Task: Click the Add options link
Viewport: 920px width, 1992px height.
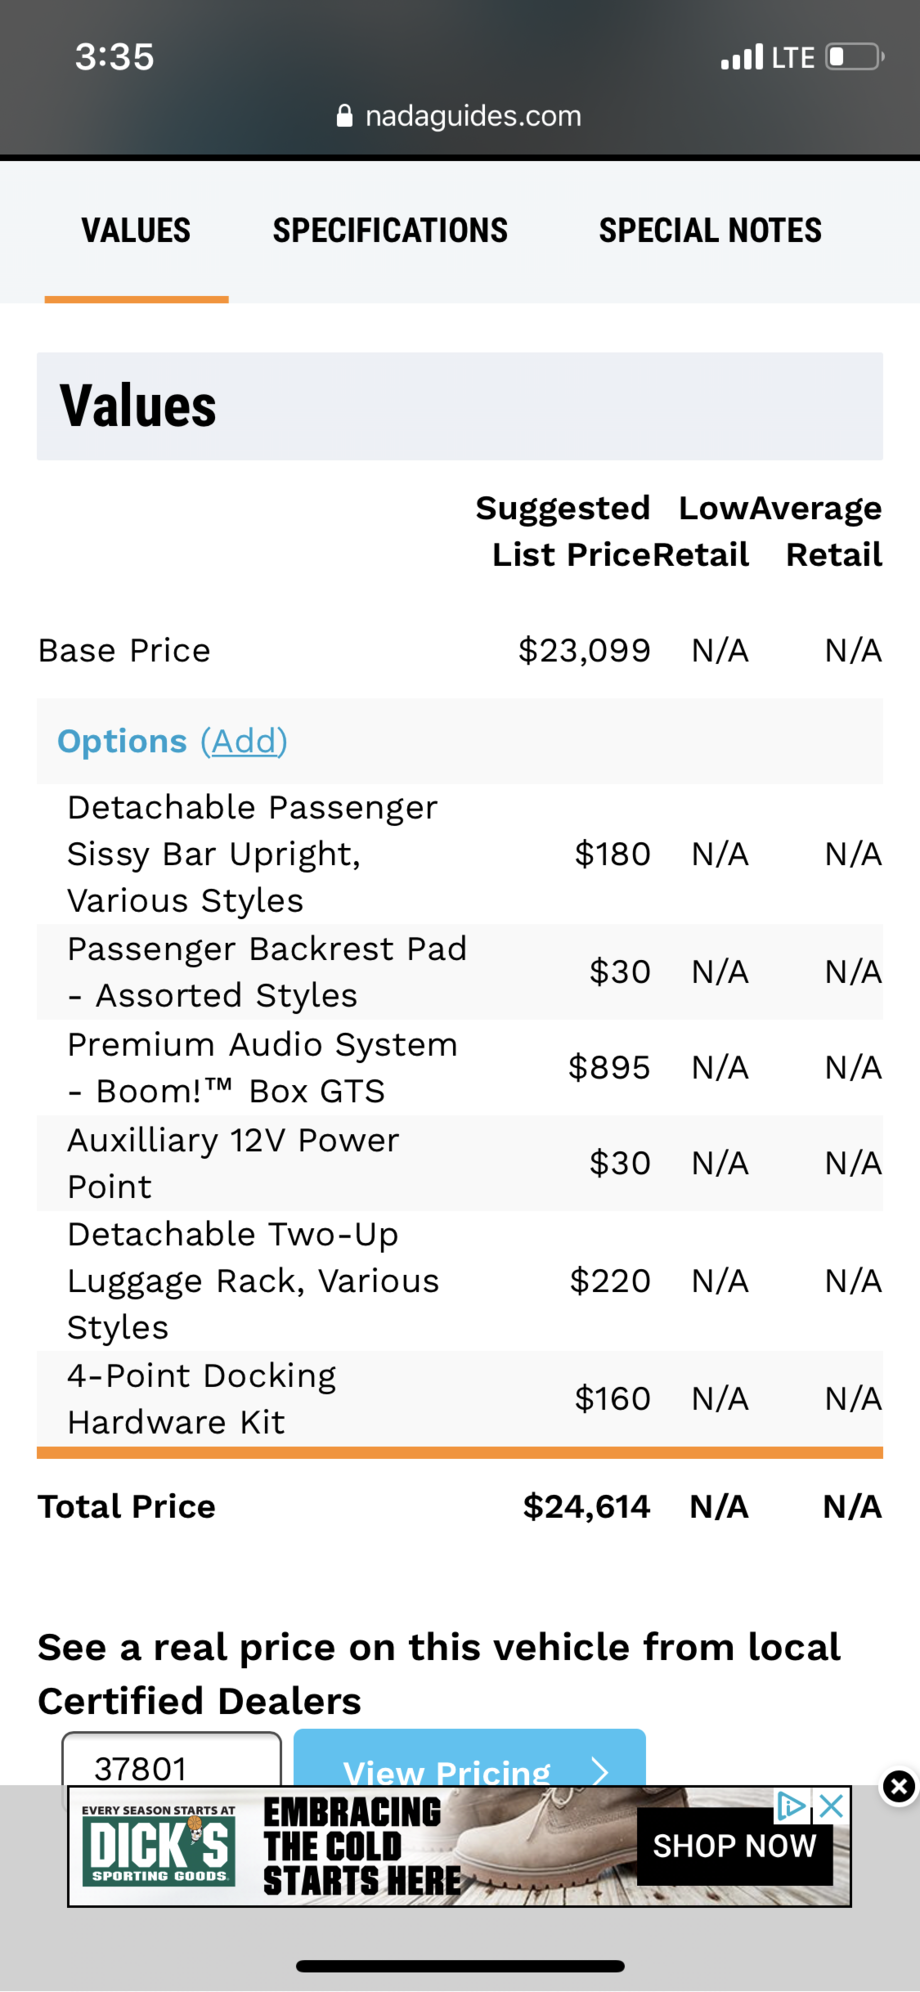Action: point(244,741)
